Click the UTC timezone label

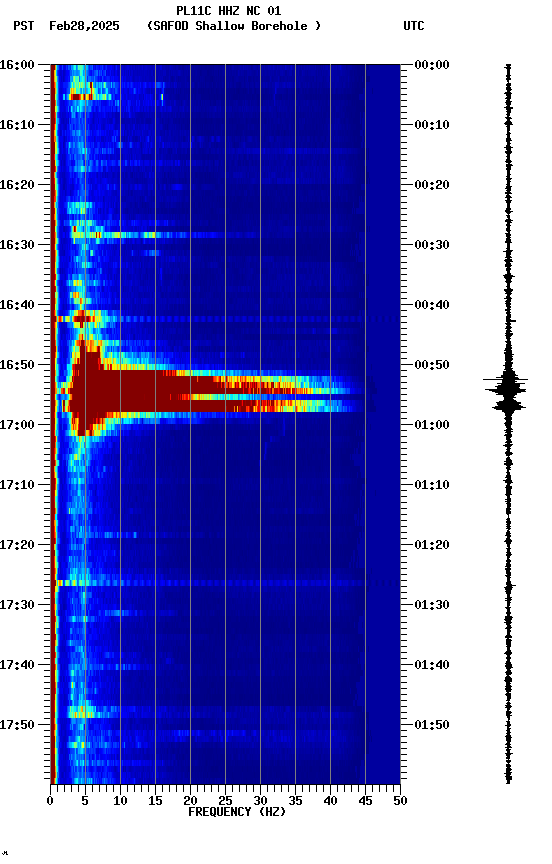[x=414, y=26]
